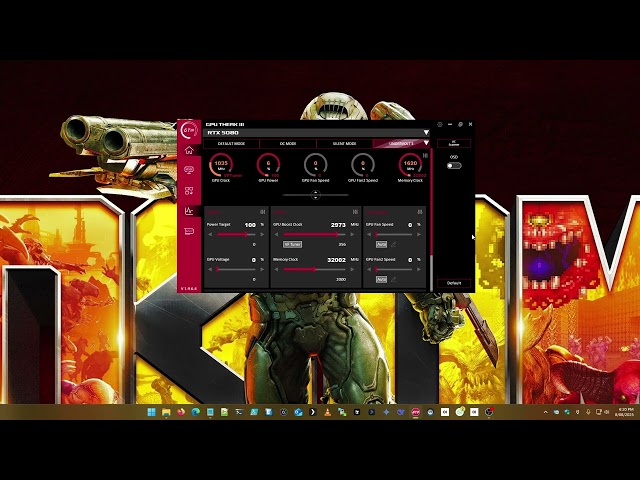
Task: Expand the Undervolt profile dropdown arrow
Action: point(426,143)
